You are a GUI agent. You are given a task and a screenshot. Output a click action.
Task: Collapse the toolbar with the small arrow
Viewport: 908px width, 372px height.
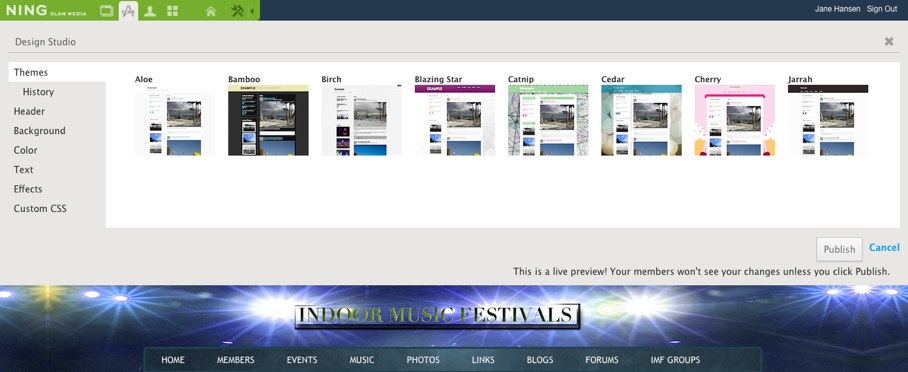[x=252, y=10]
